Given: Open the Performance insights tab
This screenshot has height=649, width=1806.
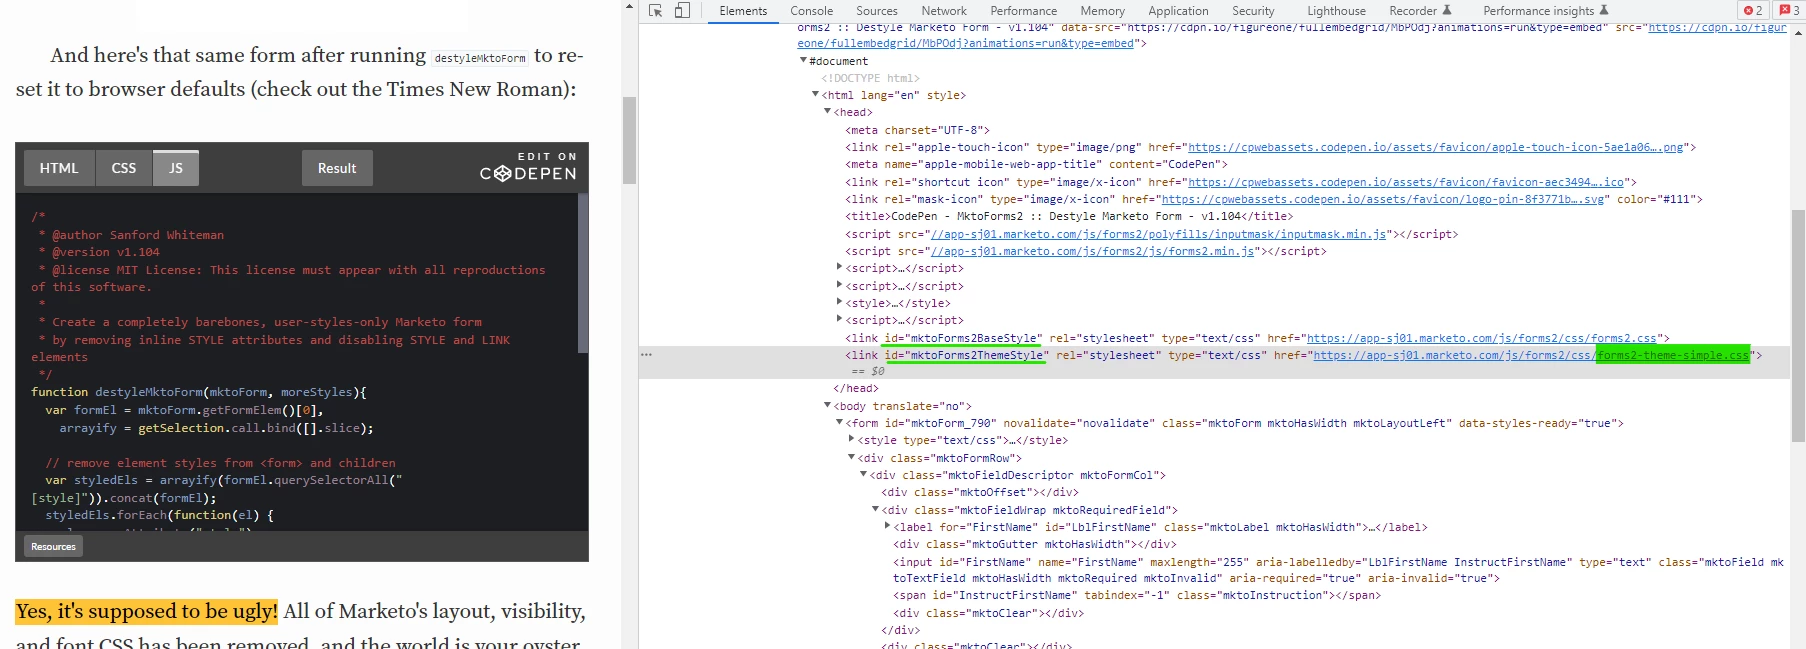Looking at the screenshot, I should point(1538,11).
